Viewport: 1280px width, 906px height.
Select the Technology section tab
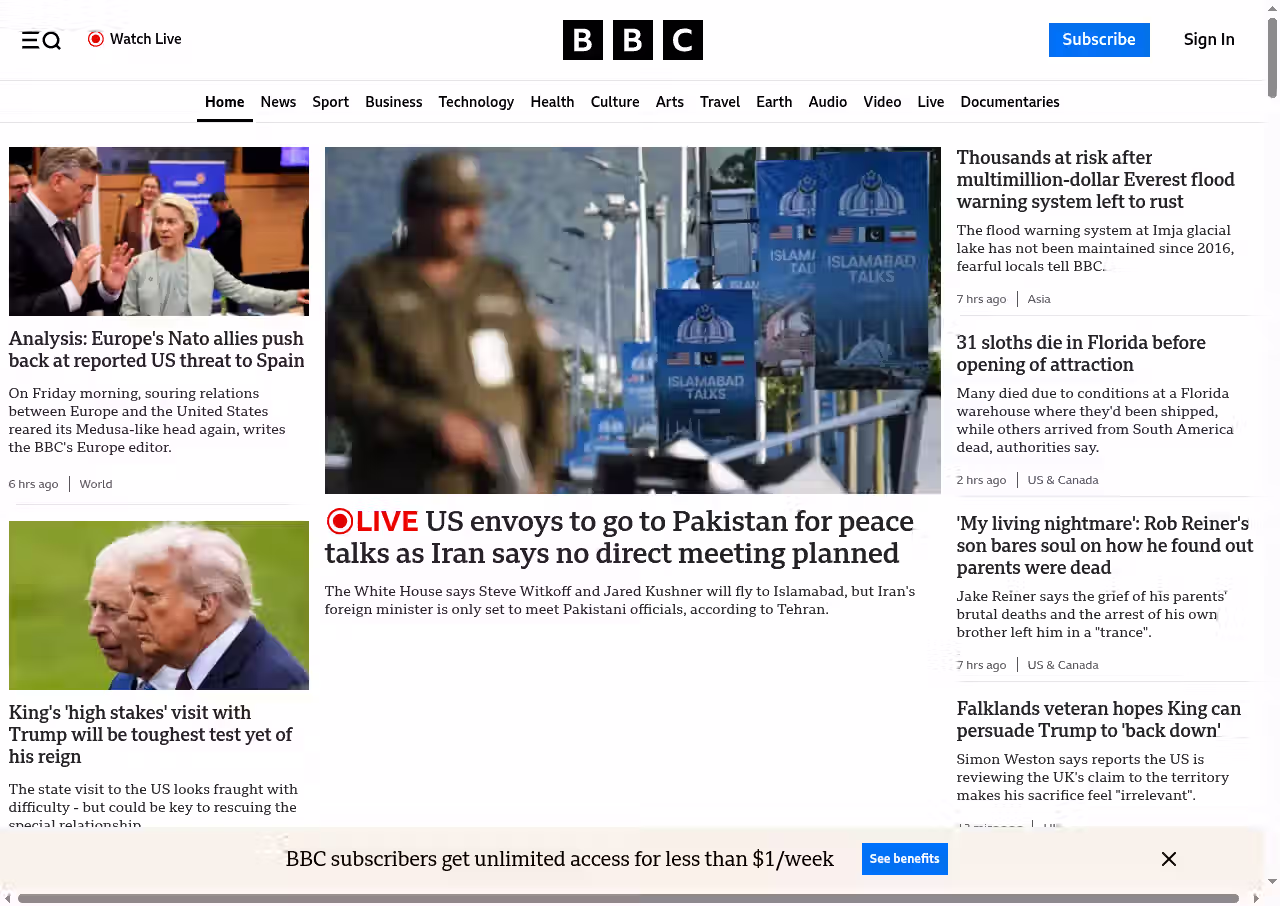pos(476,102)
